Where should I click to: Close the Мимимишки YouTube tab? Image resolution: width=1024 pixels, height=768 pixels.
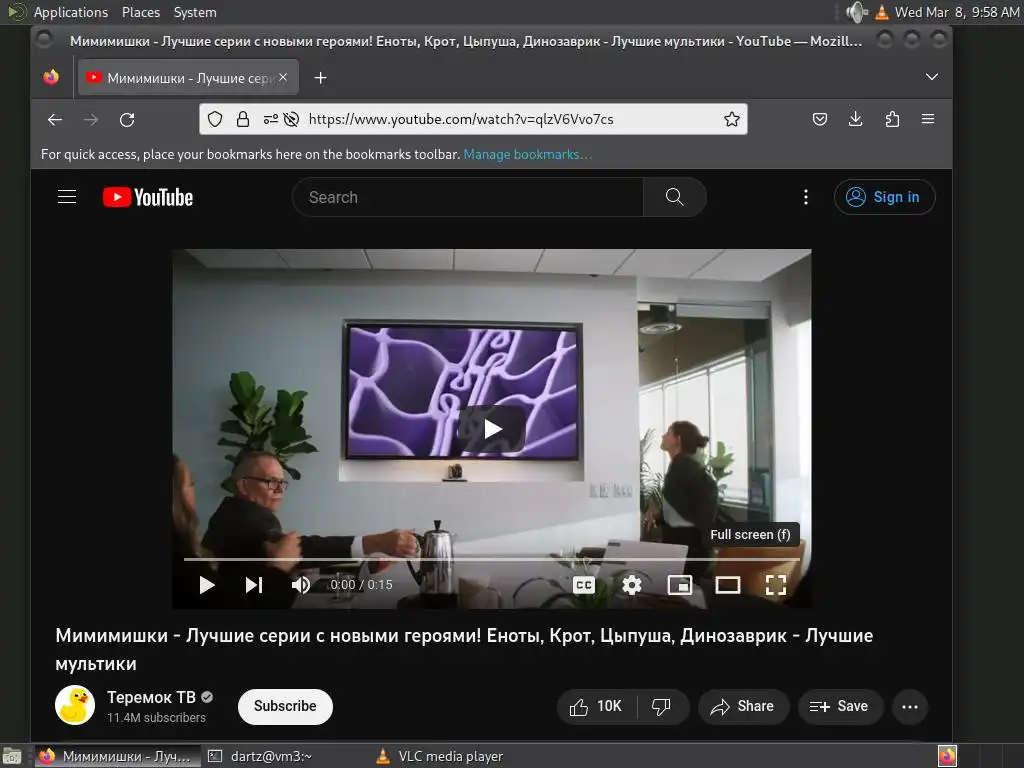coord(283,77)
